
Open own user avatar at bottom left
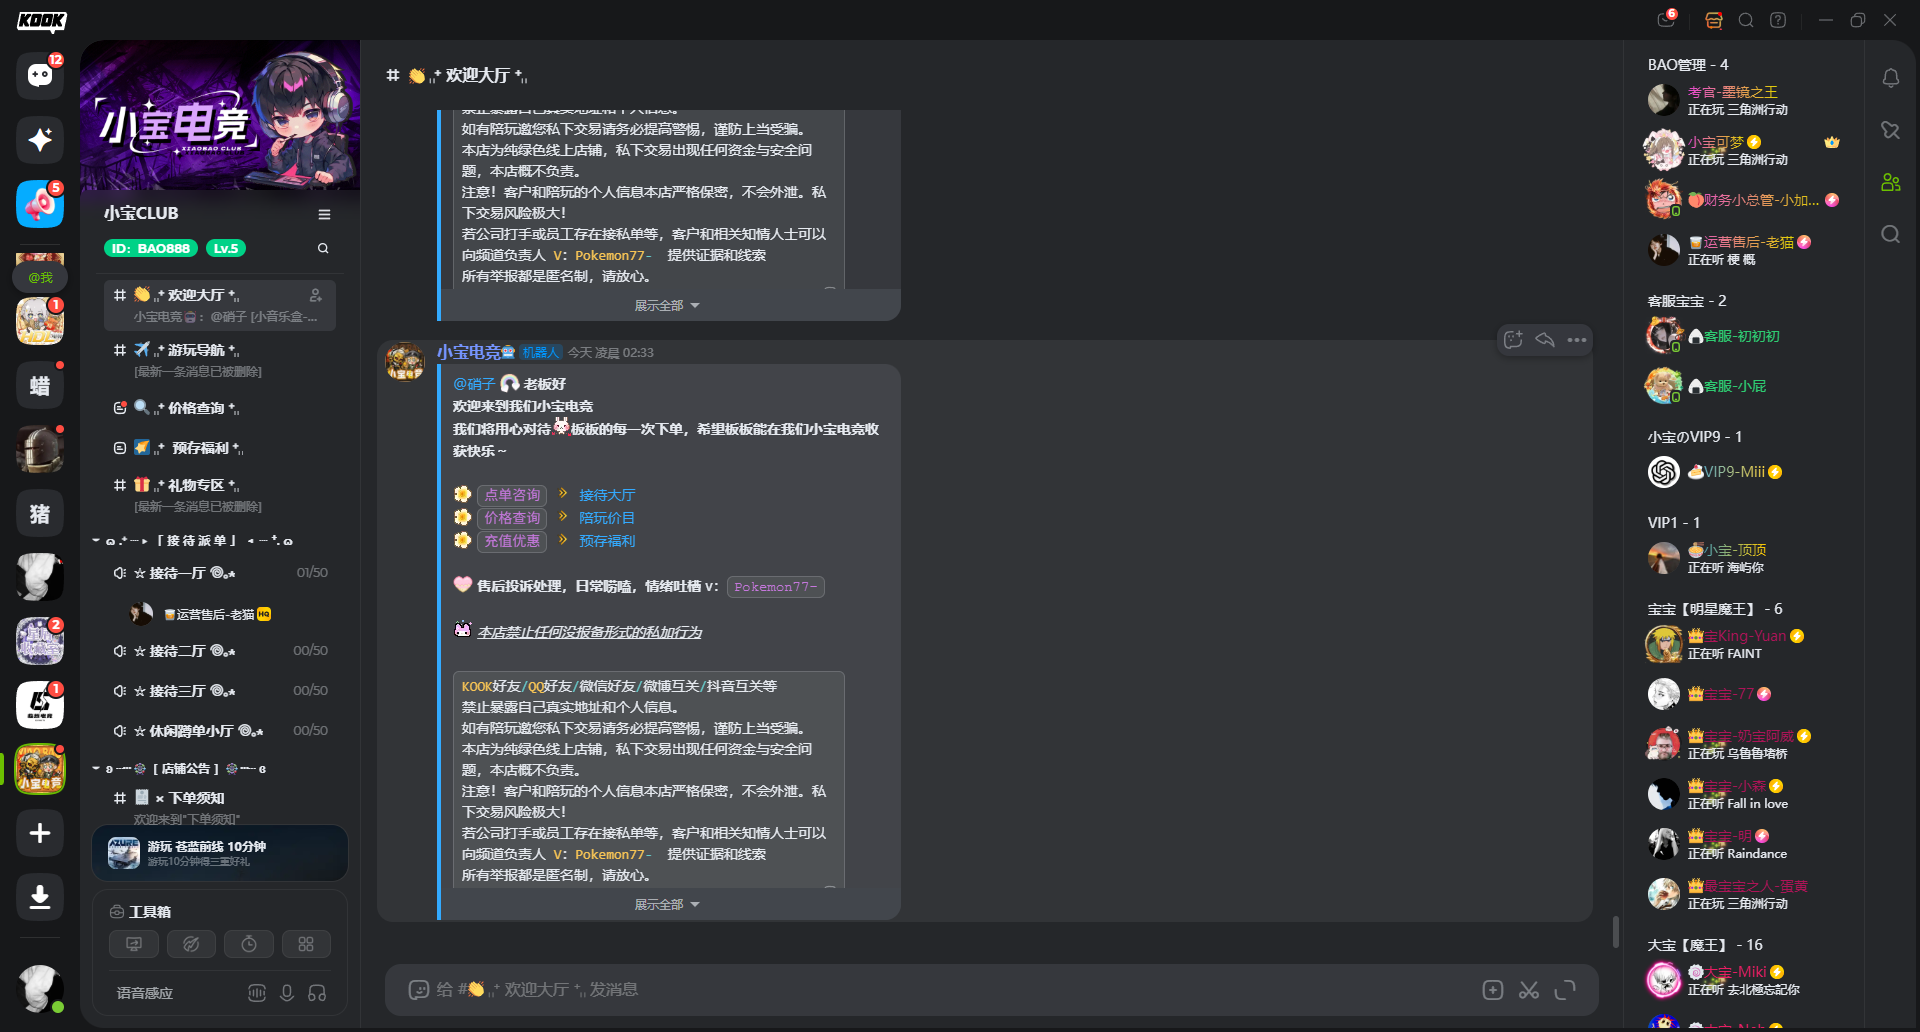40,988
